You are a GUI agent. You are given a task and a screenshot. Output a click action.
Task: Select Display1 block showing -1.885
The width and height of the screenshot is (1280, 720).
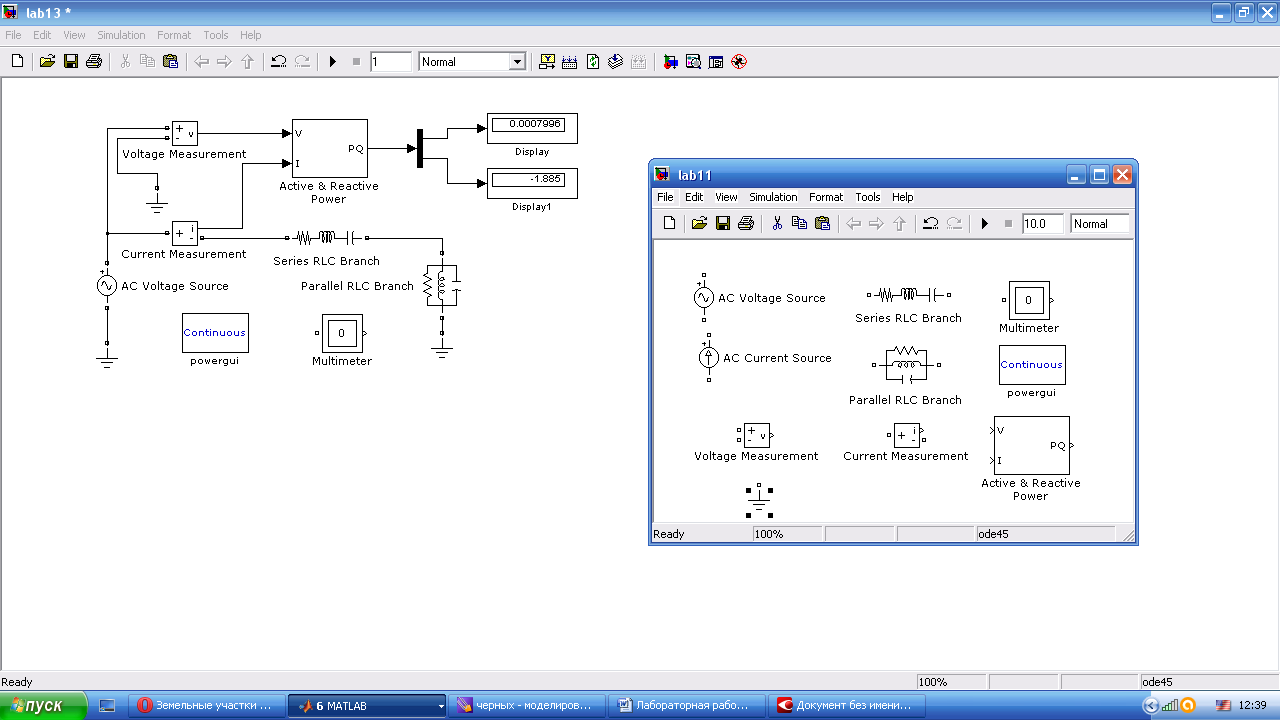(532, 183)
